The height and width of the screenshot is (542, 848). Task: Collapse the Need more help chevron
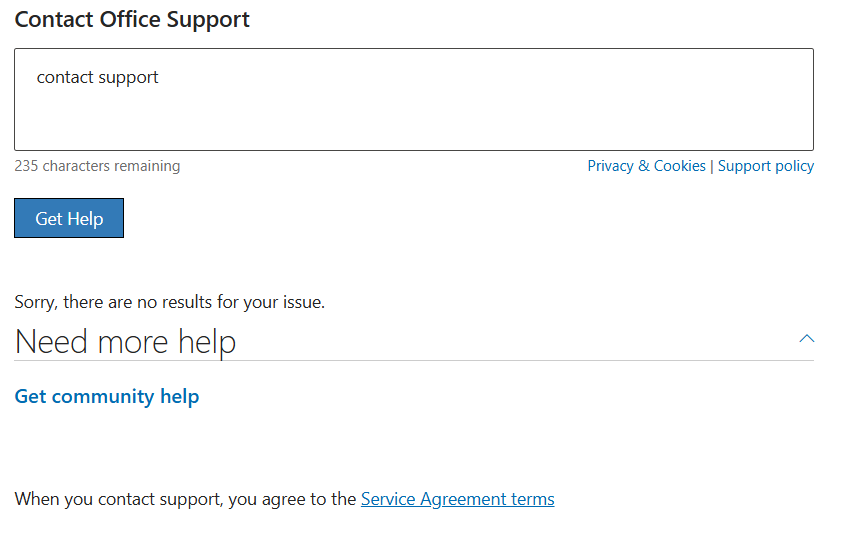point(807,339)
